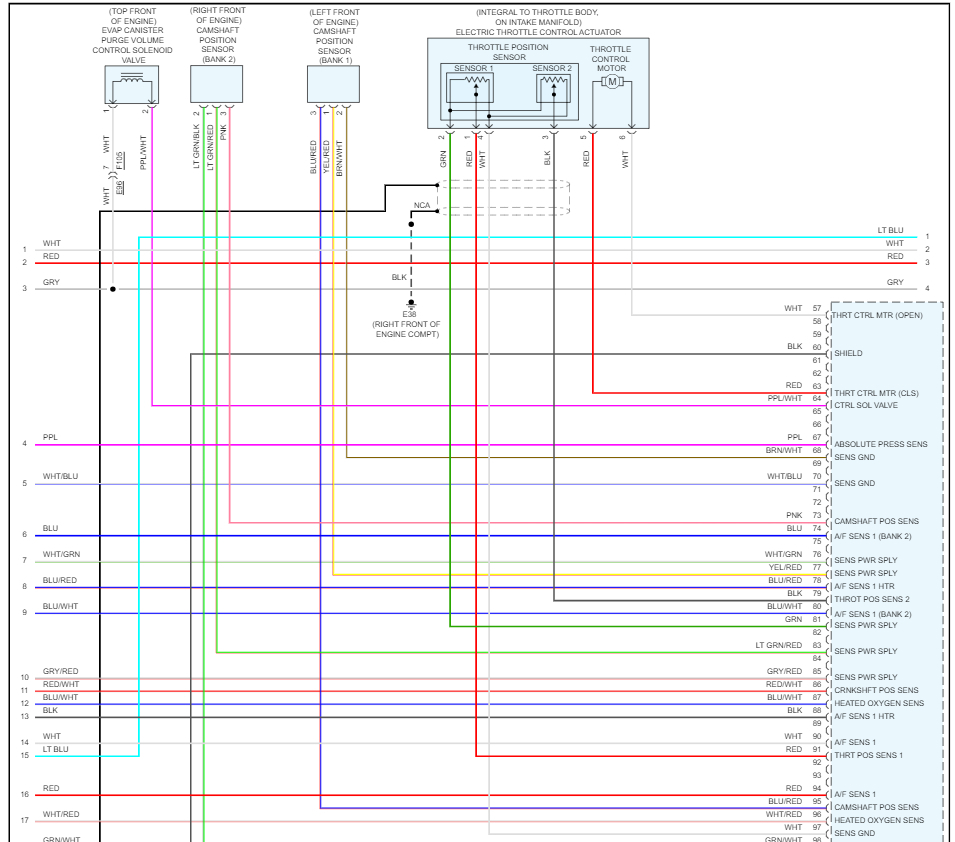Click the F105 connector label
This screenshot has height=842, width=955.
[119, 160]
